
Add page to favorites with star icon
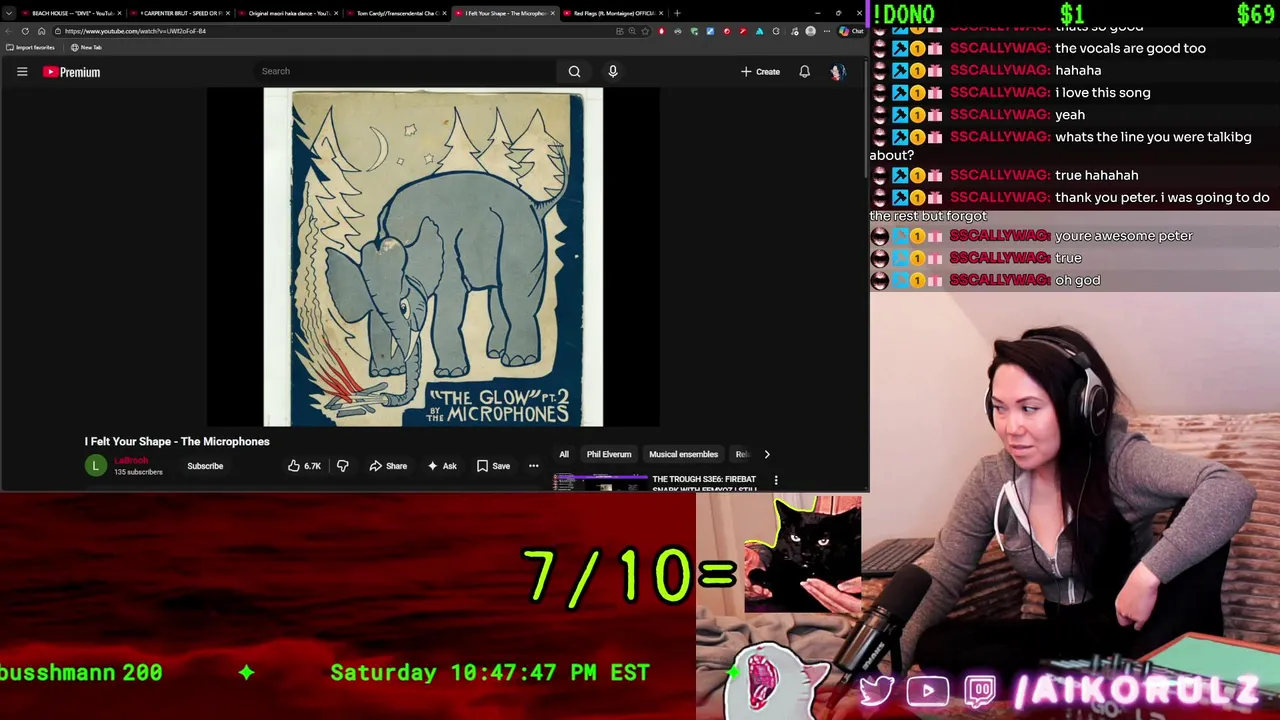pyautogui.click(x=645, y=31)
